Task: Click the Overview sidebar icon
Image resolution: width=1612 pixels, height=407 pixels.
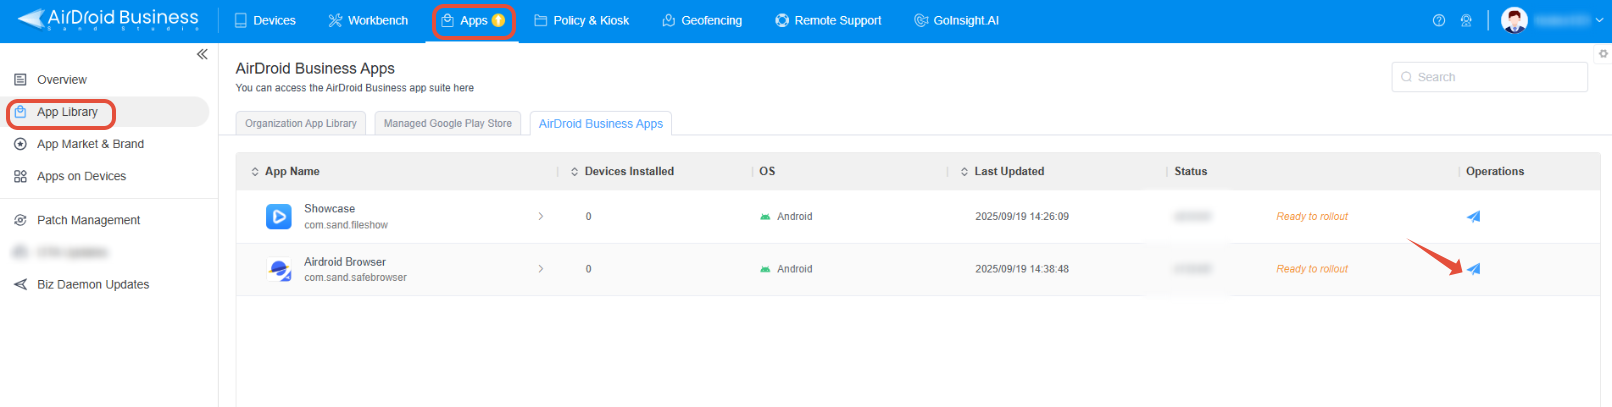Action: tap(20, 80)
